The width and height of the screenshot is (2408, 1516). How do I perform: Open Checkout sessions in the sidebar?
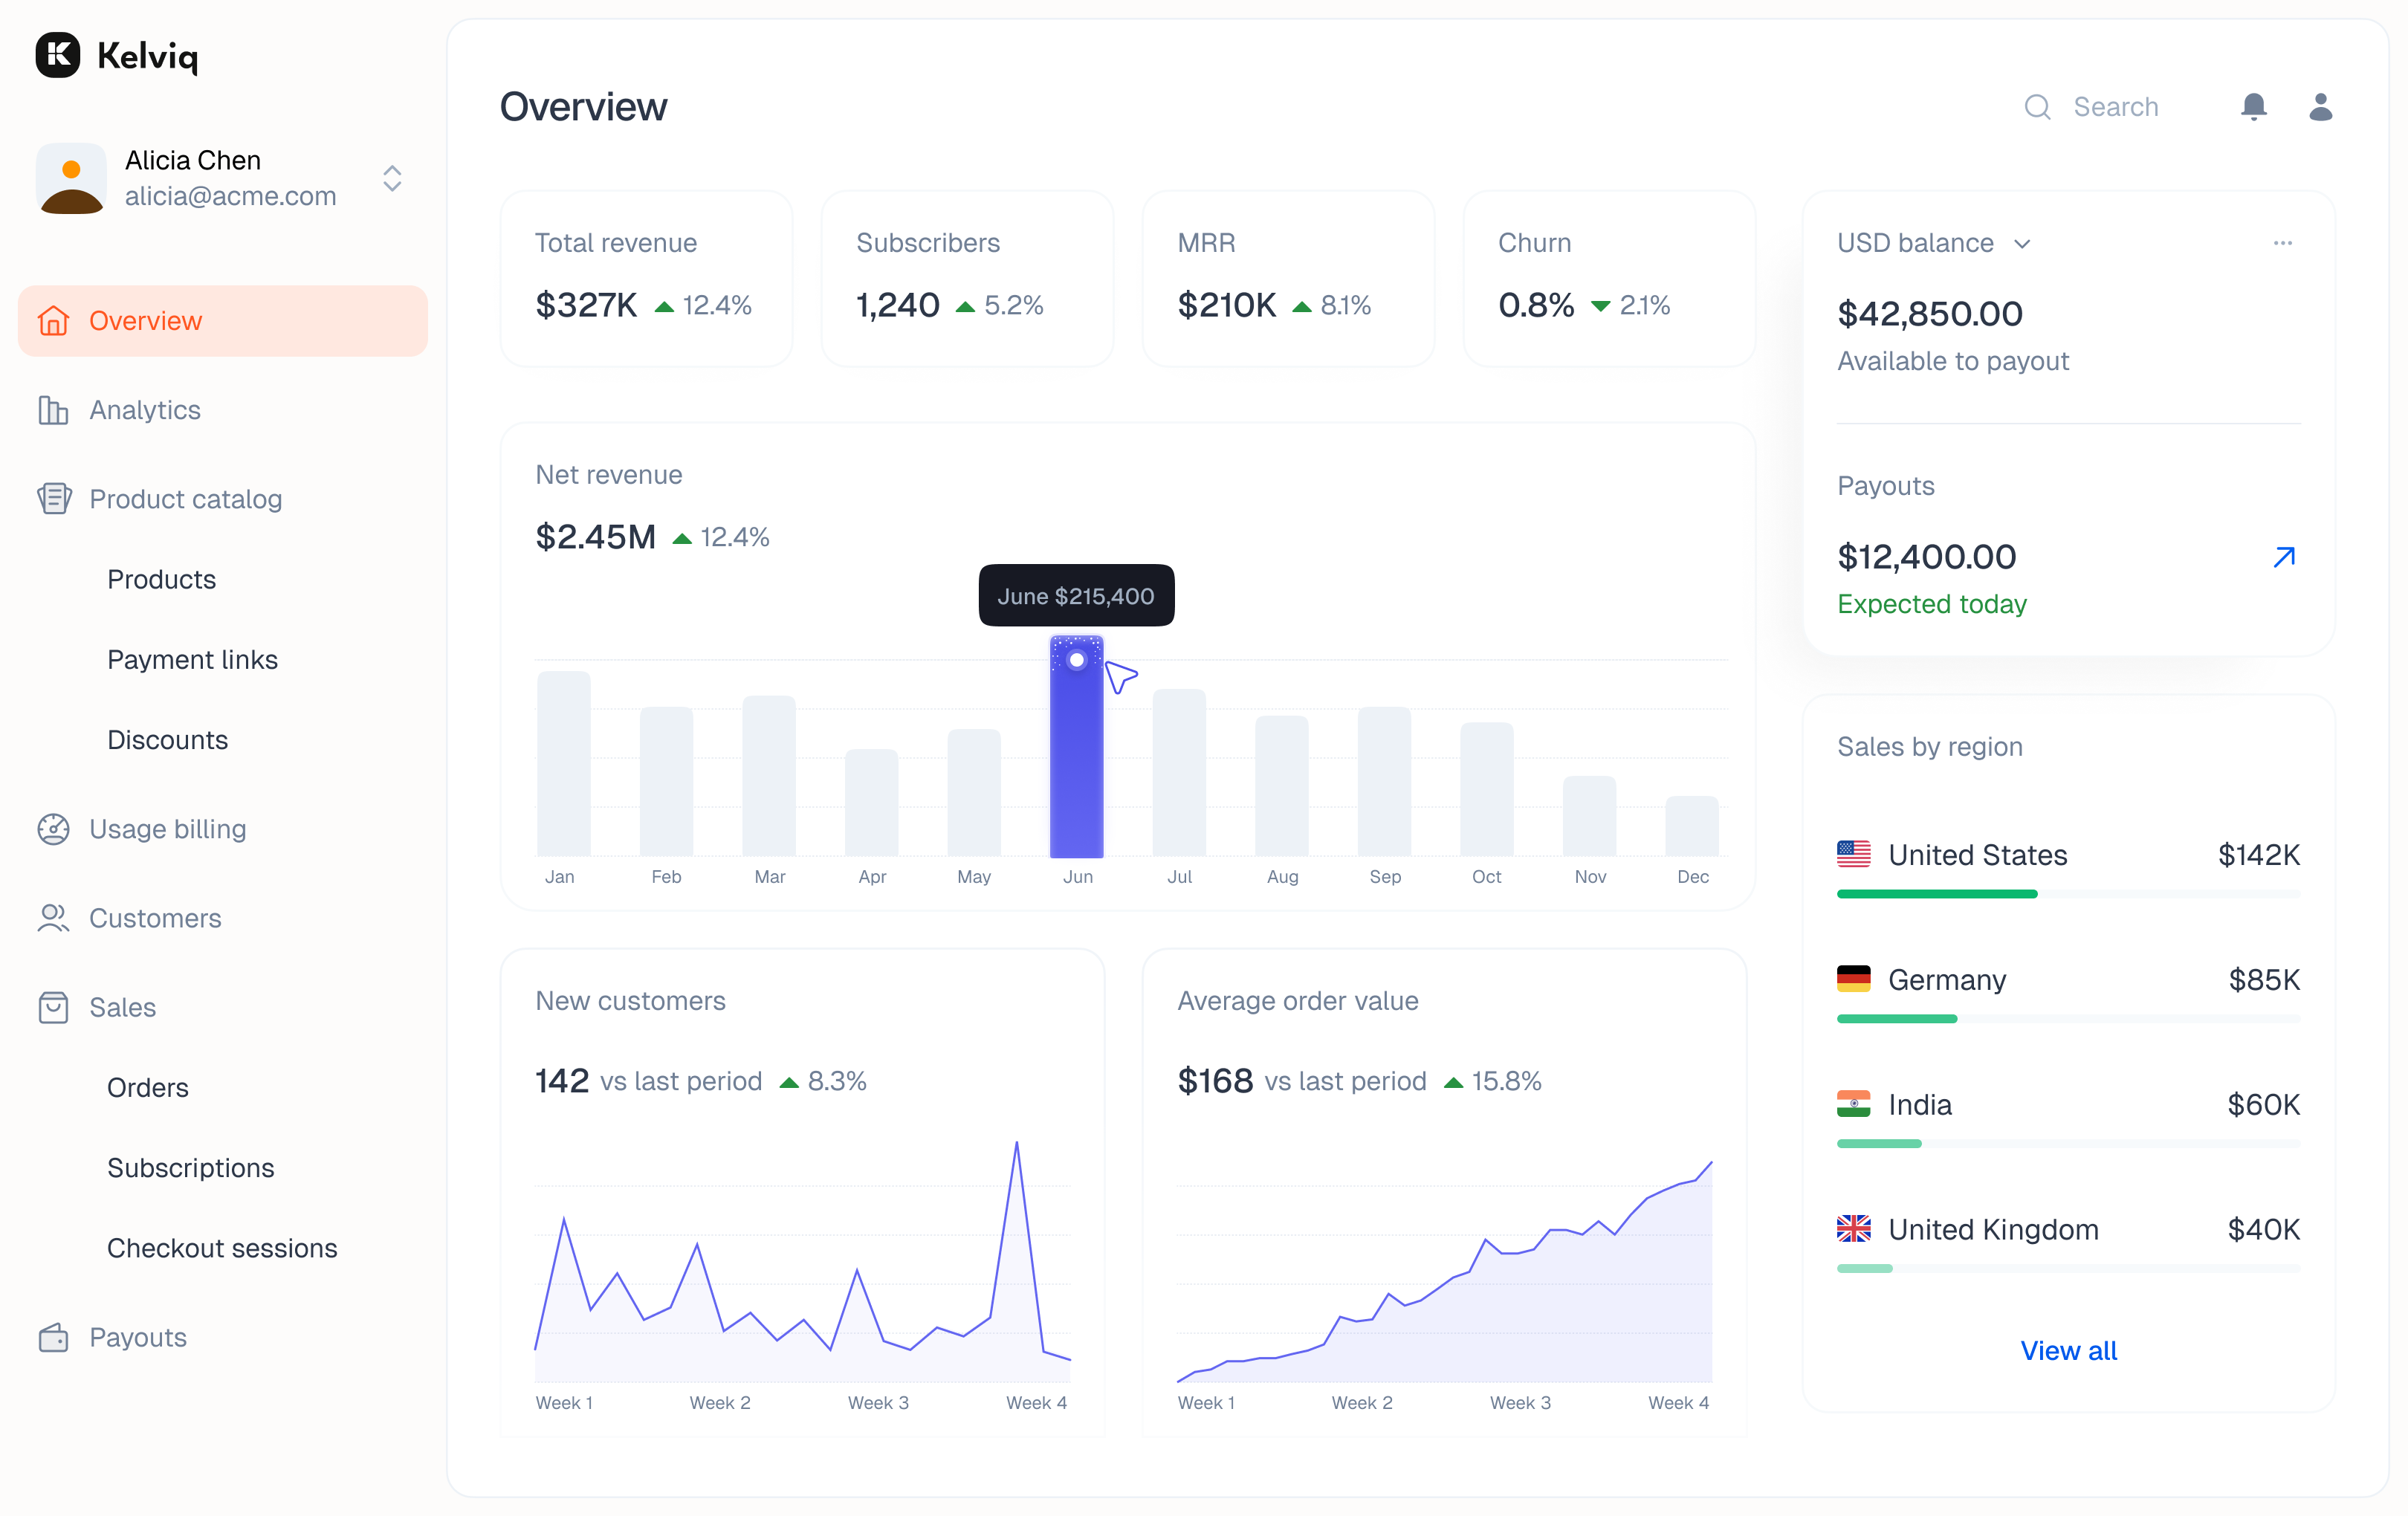click(222, 1248)
